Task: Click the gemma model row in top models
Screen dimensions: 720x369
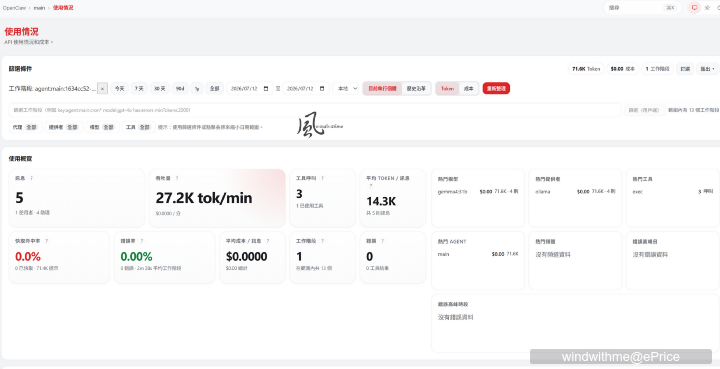Action: point(478,191)
